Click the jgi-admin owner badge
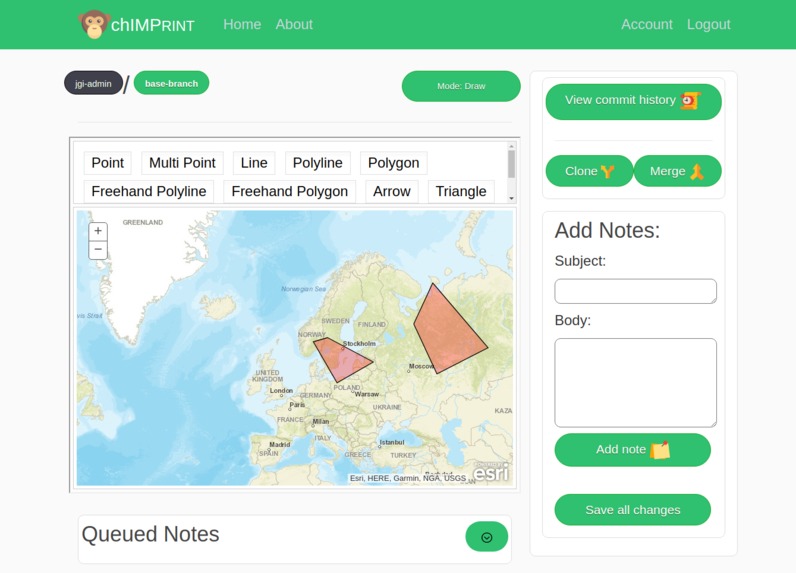The image size is (796, 573). (93, 83)
